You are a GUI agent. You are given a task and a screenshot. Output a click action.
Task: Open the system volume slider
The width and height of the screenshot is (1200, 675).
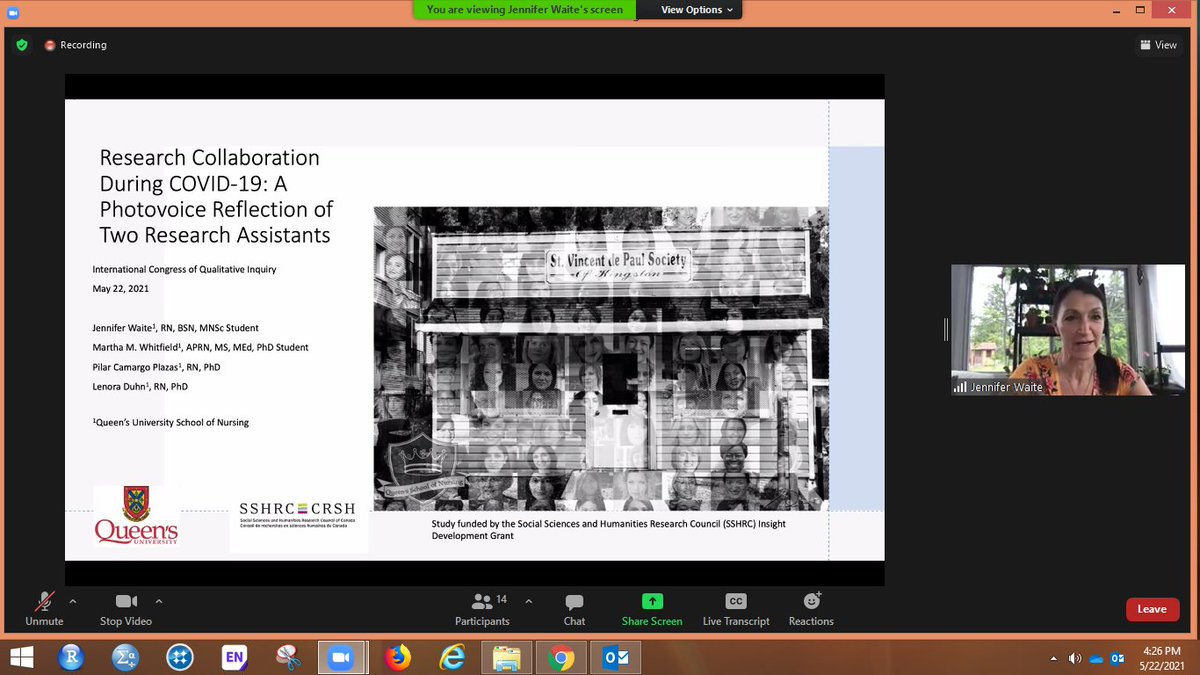point(1074,657)
